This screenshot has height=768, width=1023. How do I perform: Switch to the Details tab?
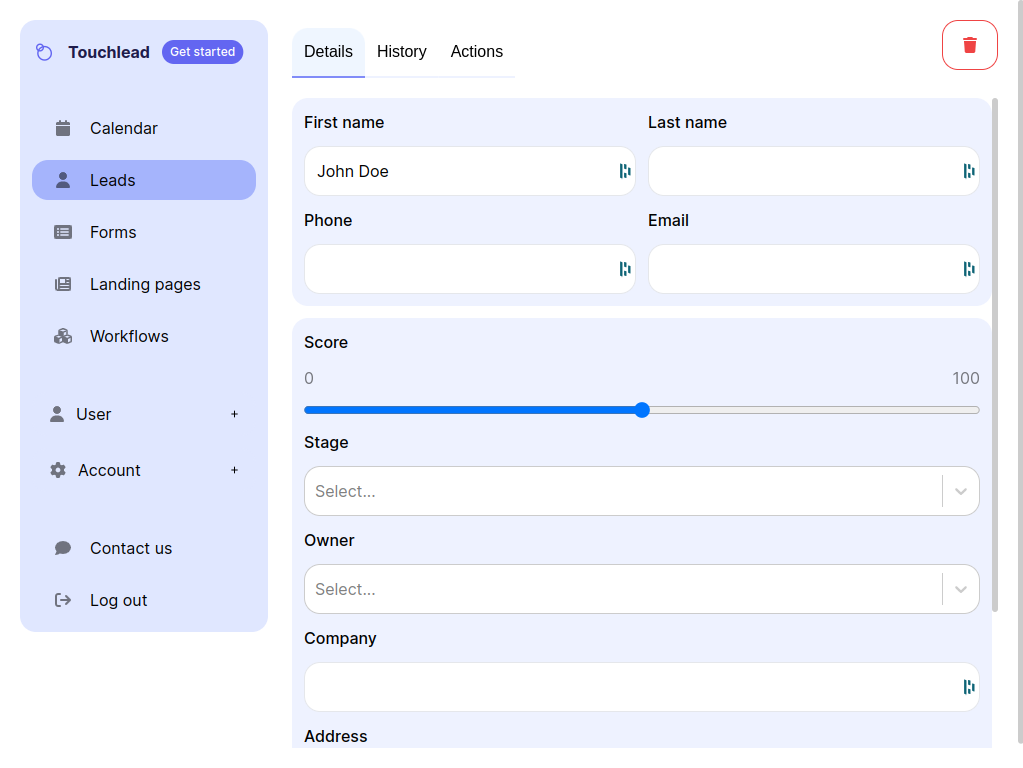(328, 52)
